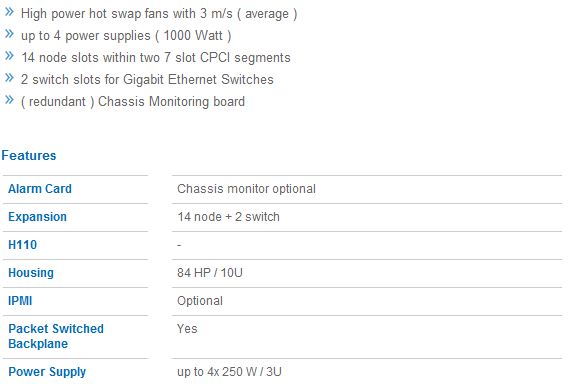This screenshot has height=384, width=569.
Task: Click the Yes value for Packet Switched Backplane
Action: click(187, 328)
